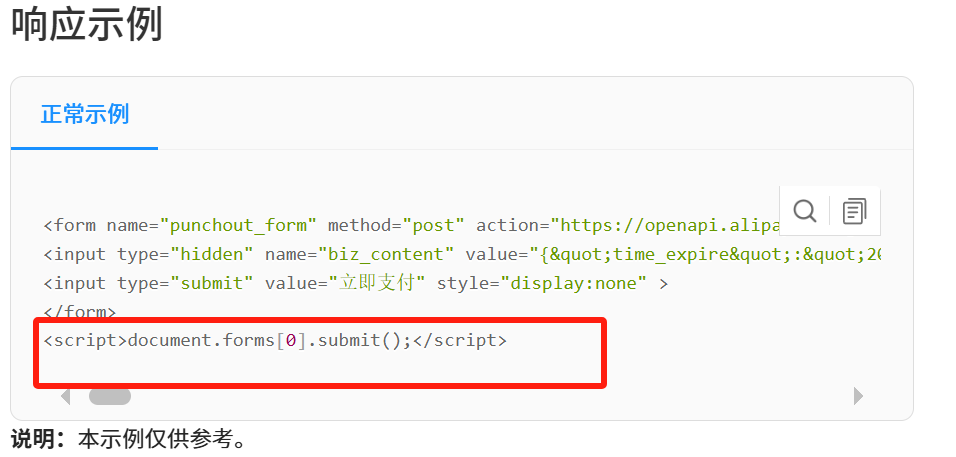Copy code with the document copy icon

point(854,211)
